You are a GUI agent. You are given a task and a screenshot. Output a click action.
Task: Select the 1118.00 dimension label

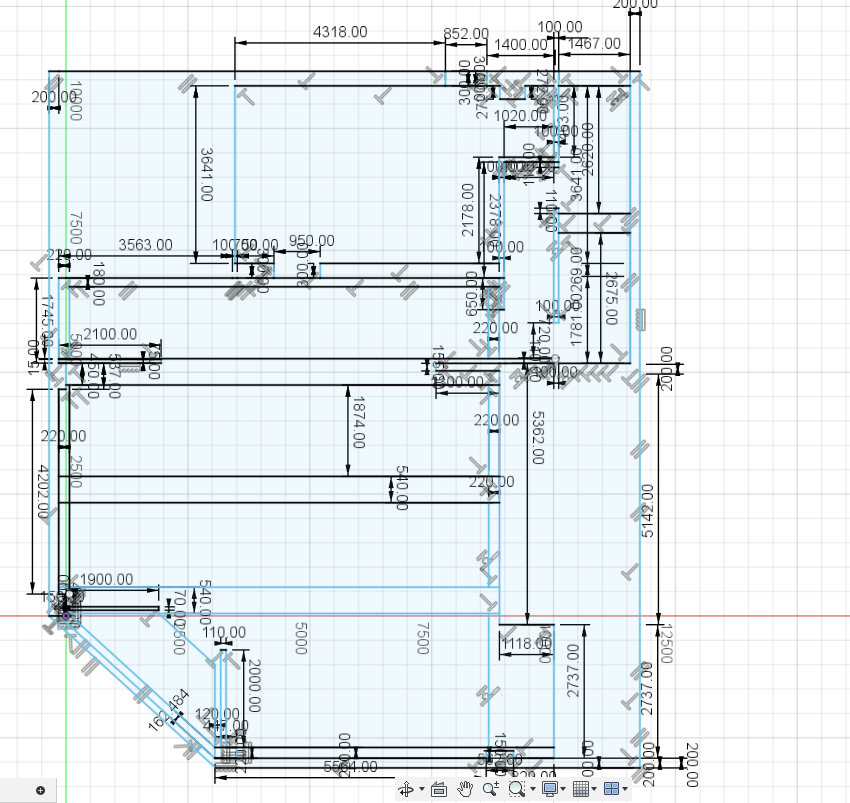pos(526,644)
